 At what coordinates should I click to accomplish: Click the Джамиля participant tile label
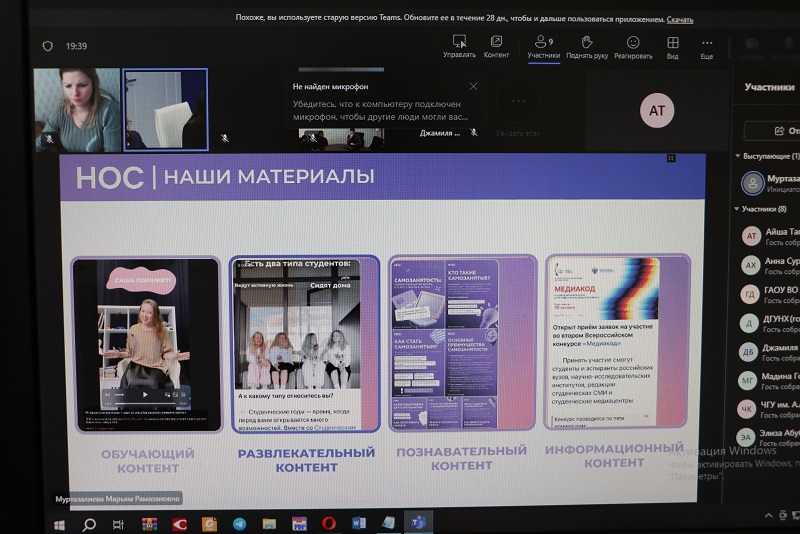pos(439,133)
